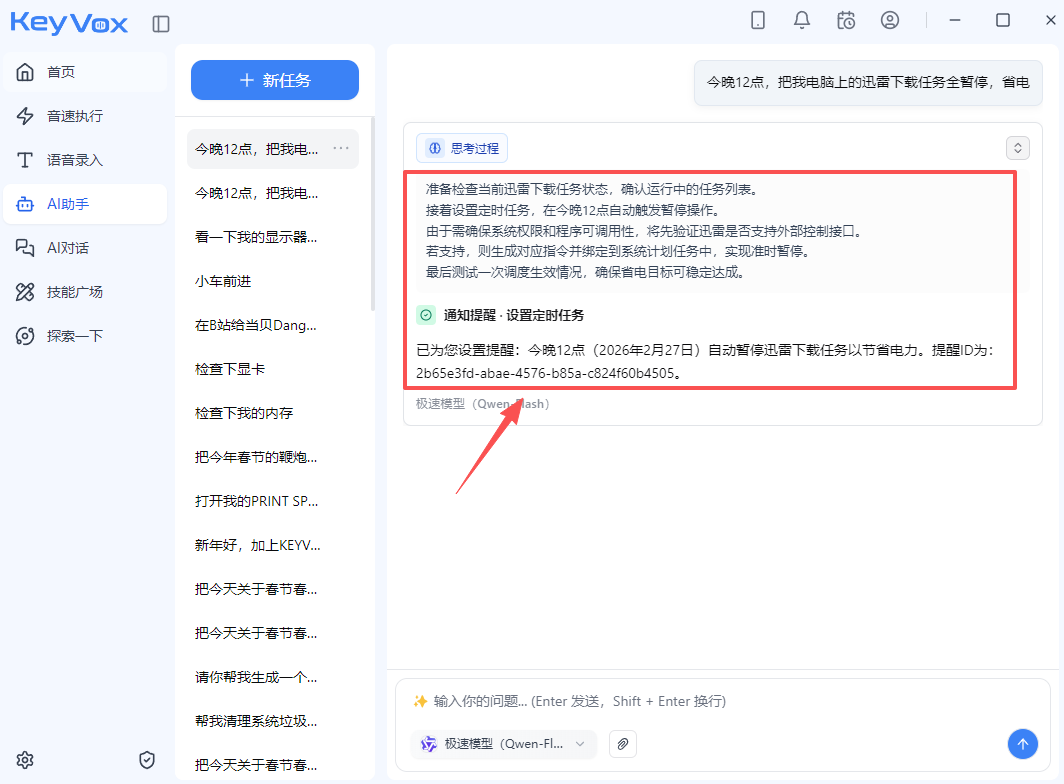Open settings gear at bottom left
Screen dimensions: 1064x784
pyautogui.click(x=25, y=760)
